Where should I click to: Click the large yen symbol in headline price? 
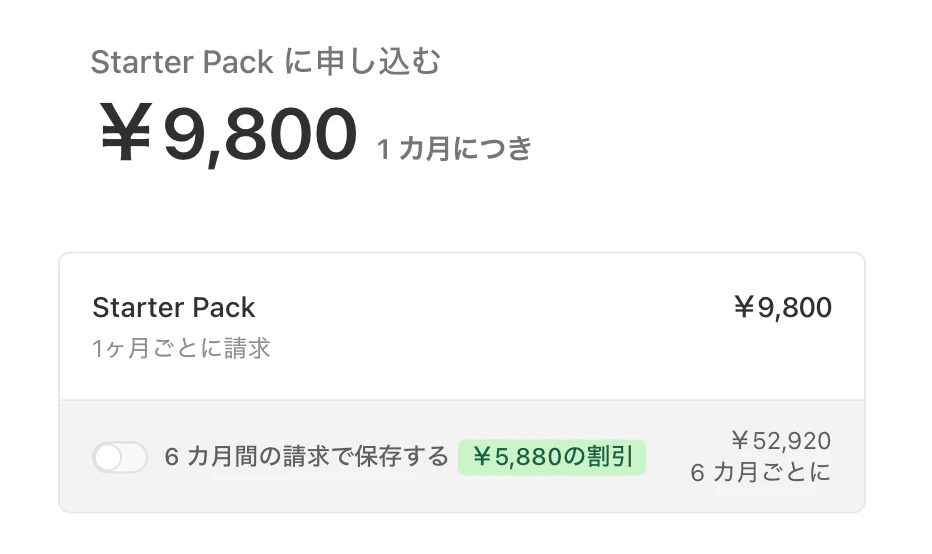tap(125, 132)
